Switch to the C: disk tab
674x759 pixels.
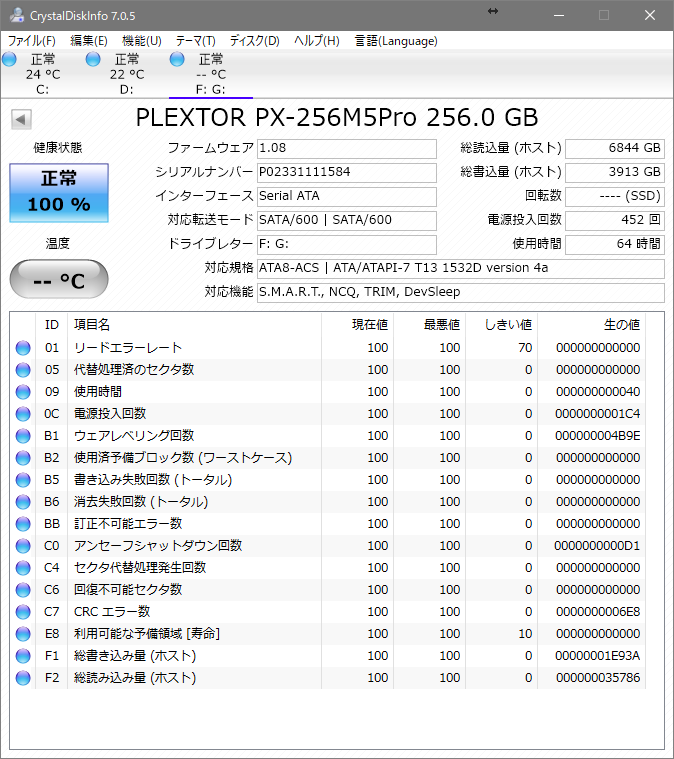(43, 74)
